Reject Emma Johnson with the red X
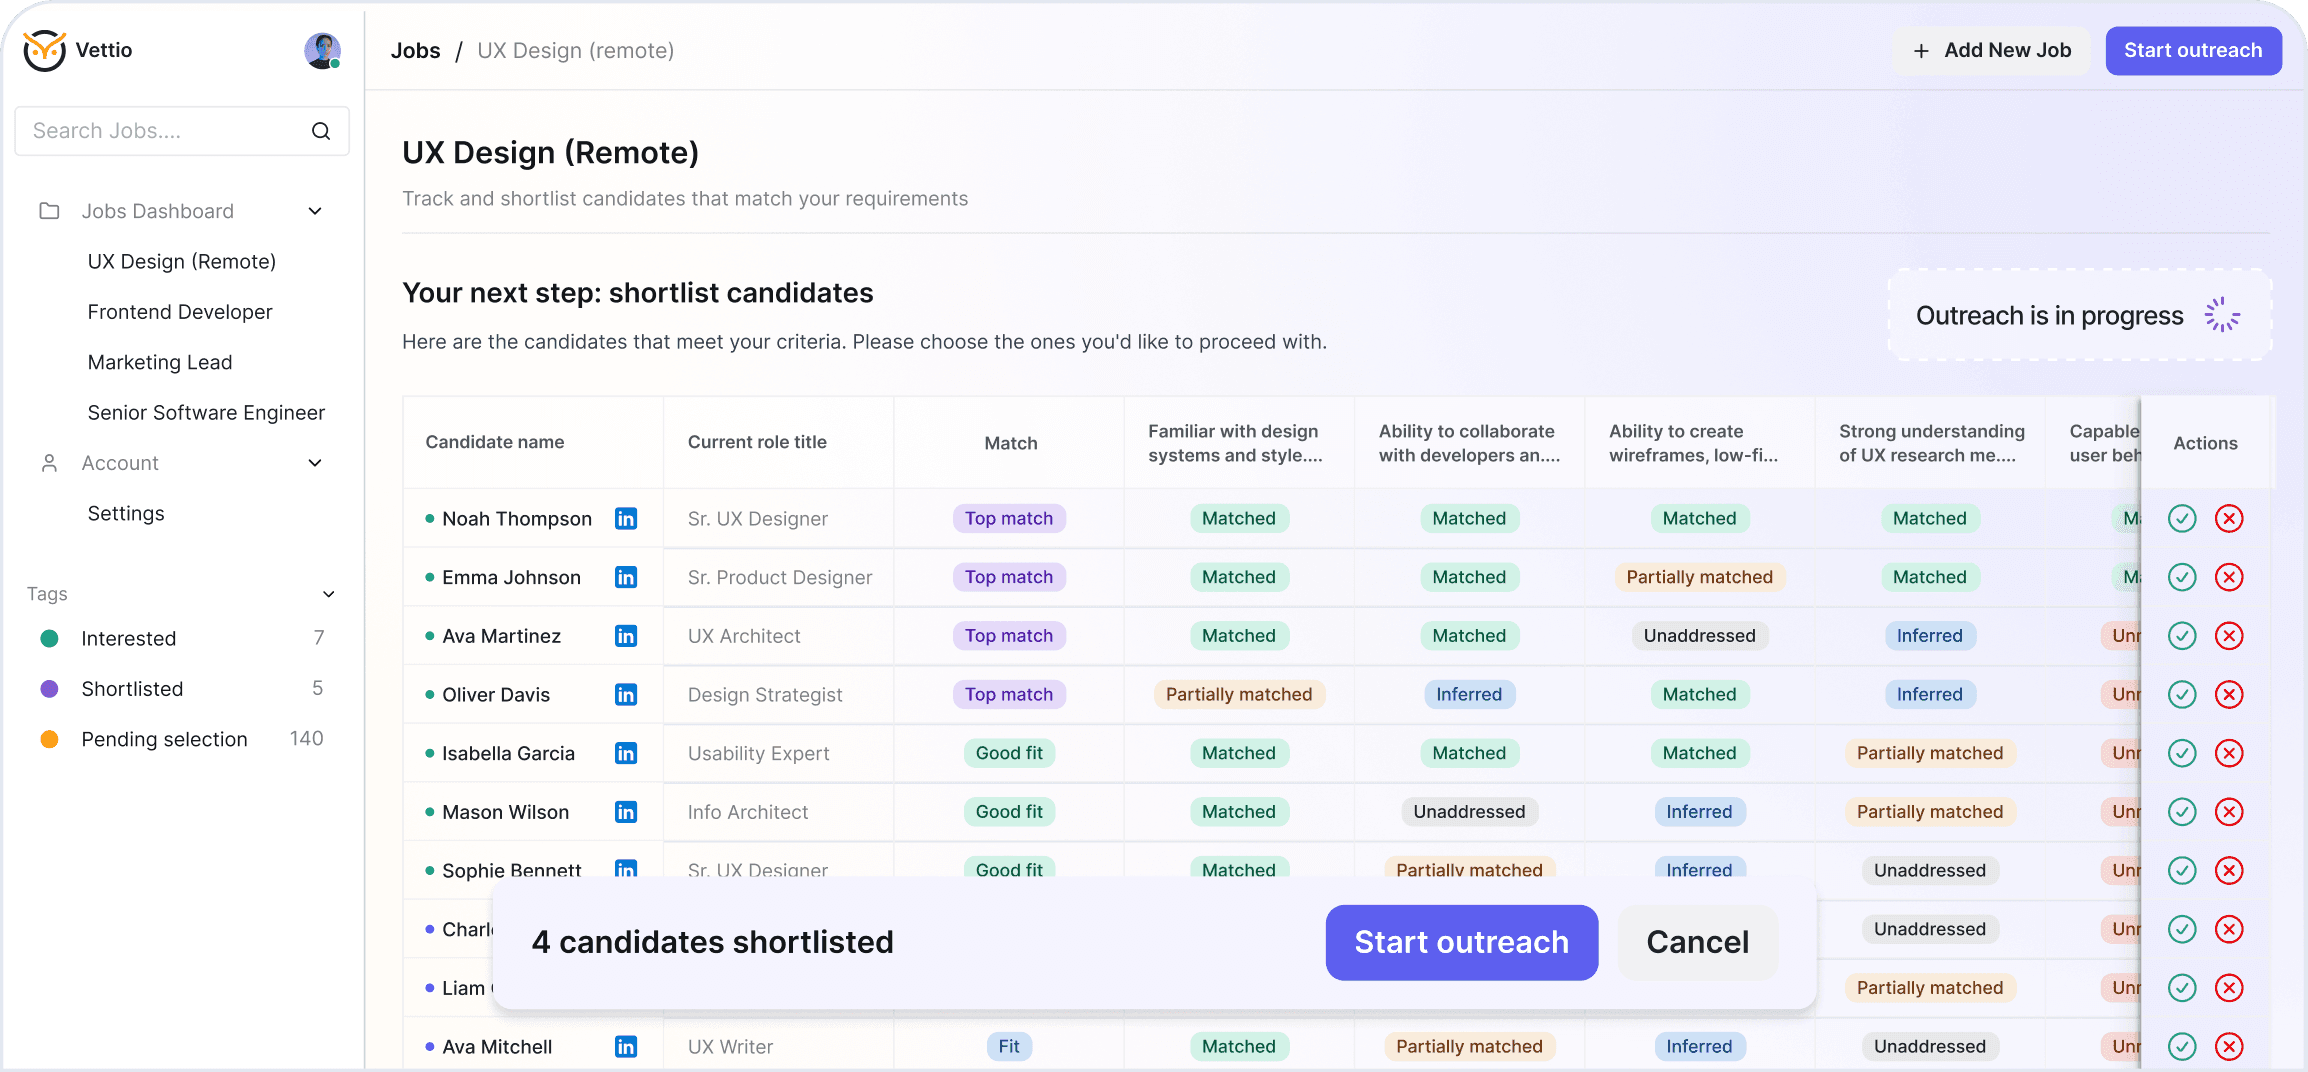 [2229, 577]
